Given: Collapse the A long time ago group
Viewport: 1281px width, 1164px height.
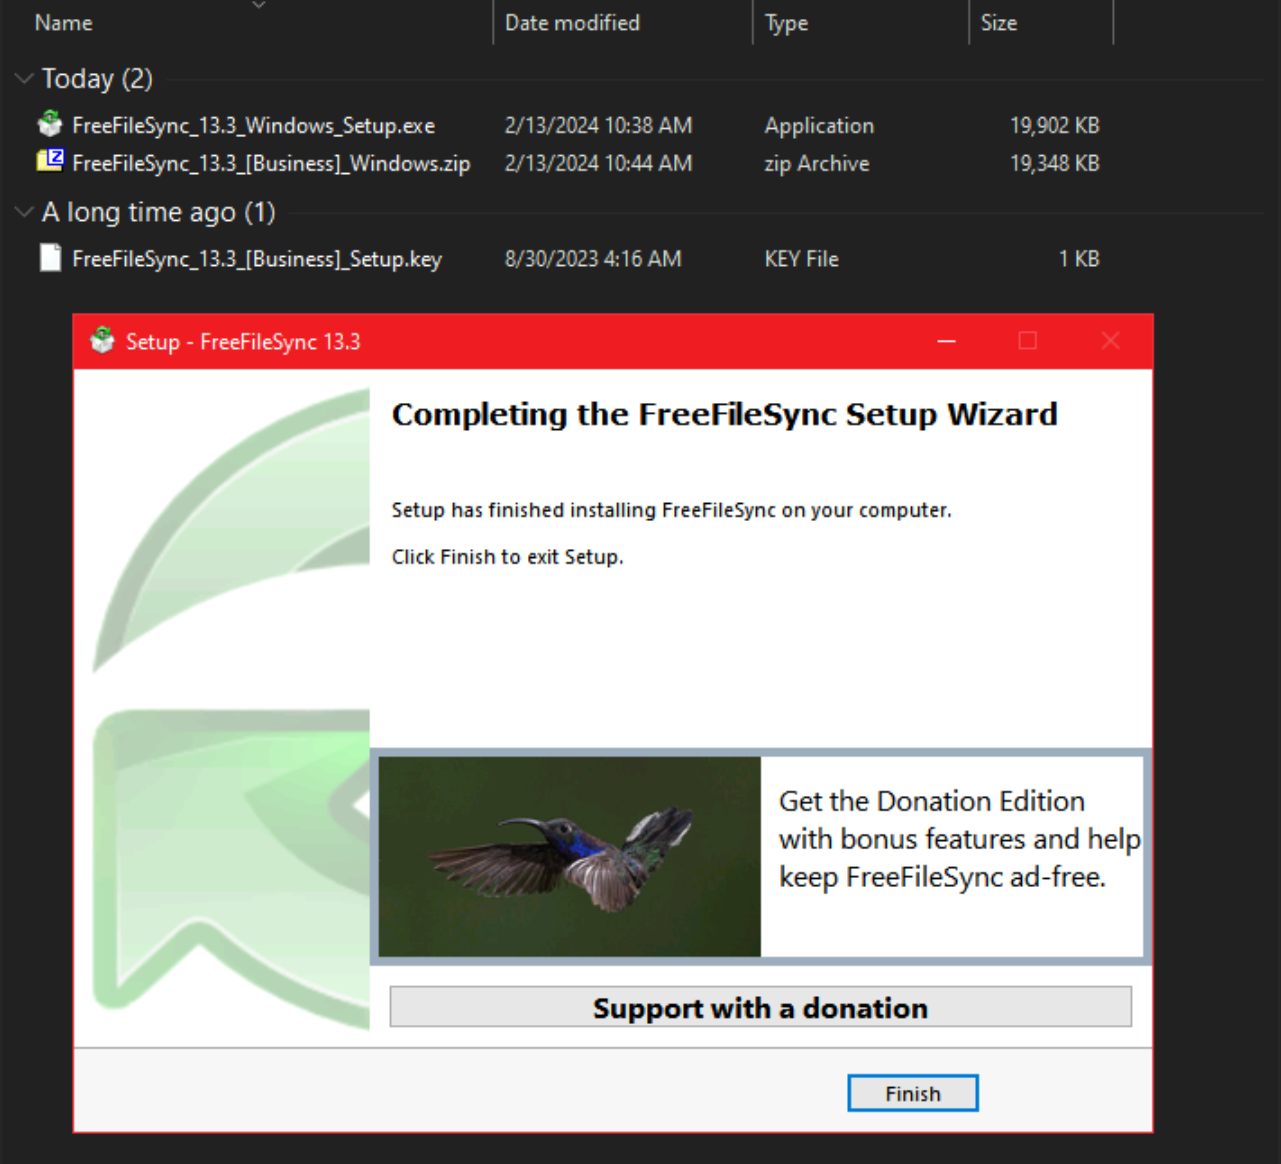Looking at the screenshot, I should (x=24, y=212).
